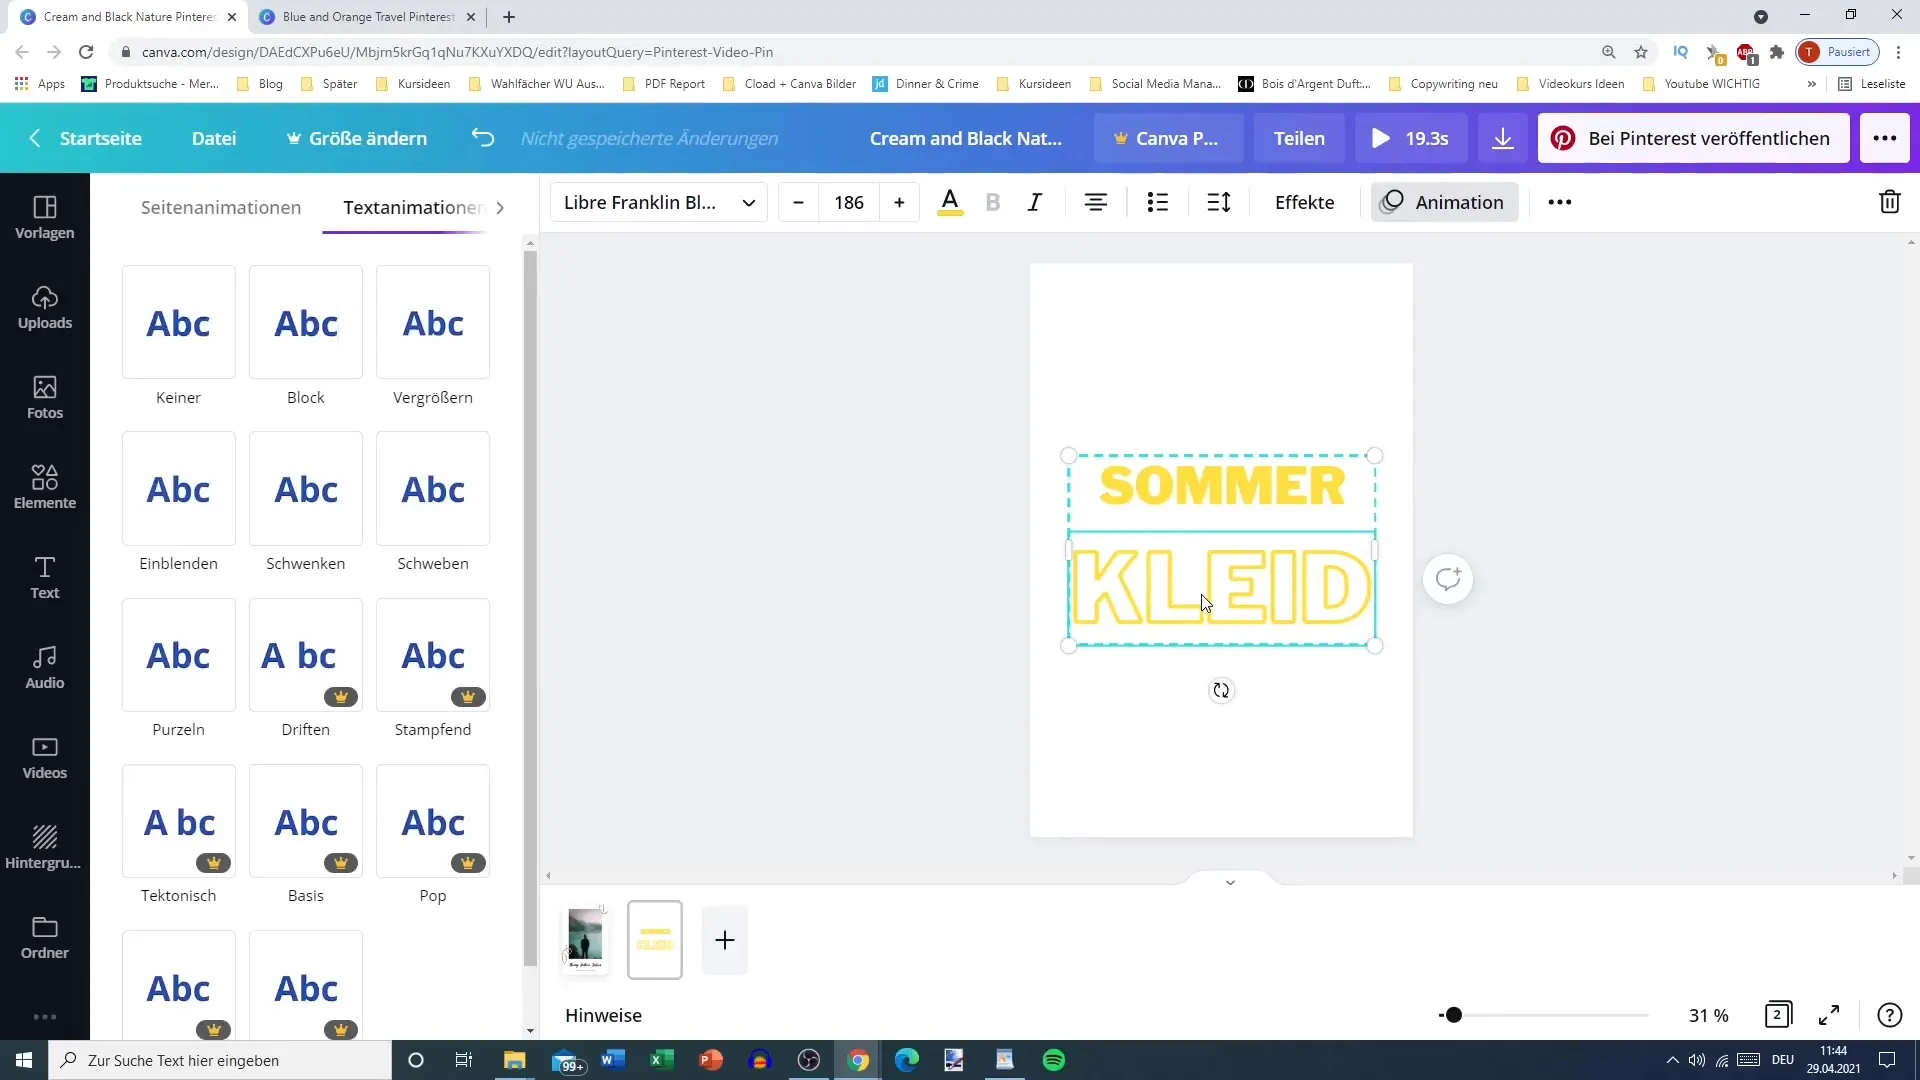Open the Hintergrund sidebar panel

[x=45, y=848]
